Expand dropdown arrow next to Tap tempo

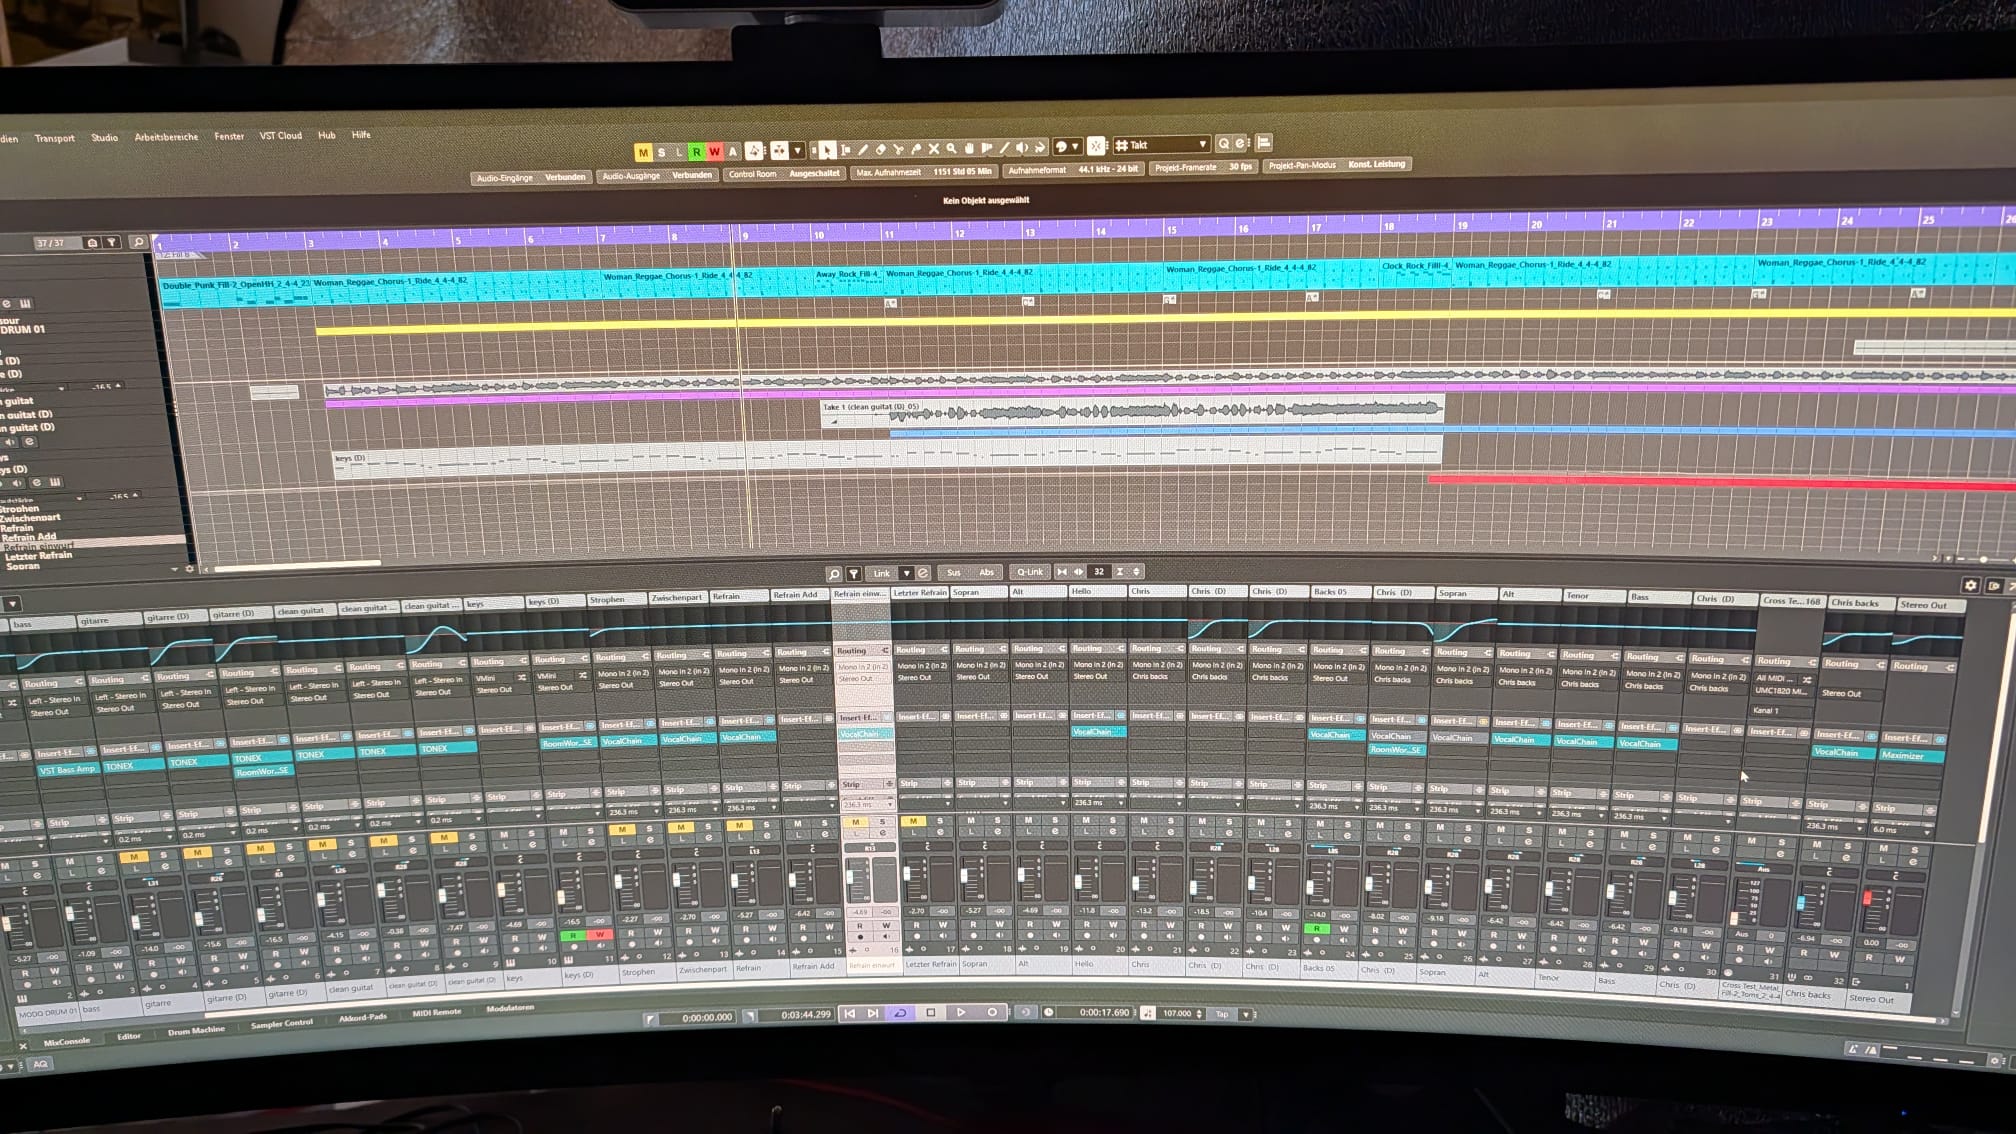pos(1246,1014)
